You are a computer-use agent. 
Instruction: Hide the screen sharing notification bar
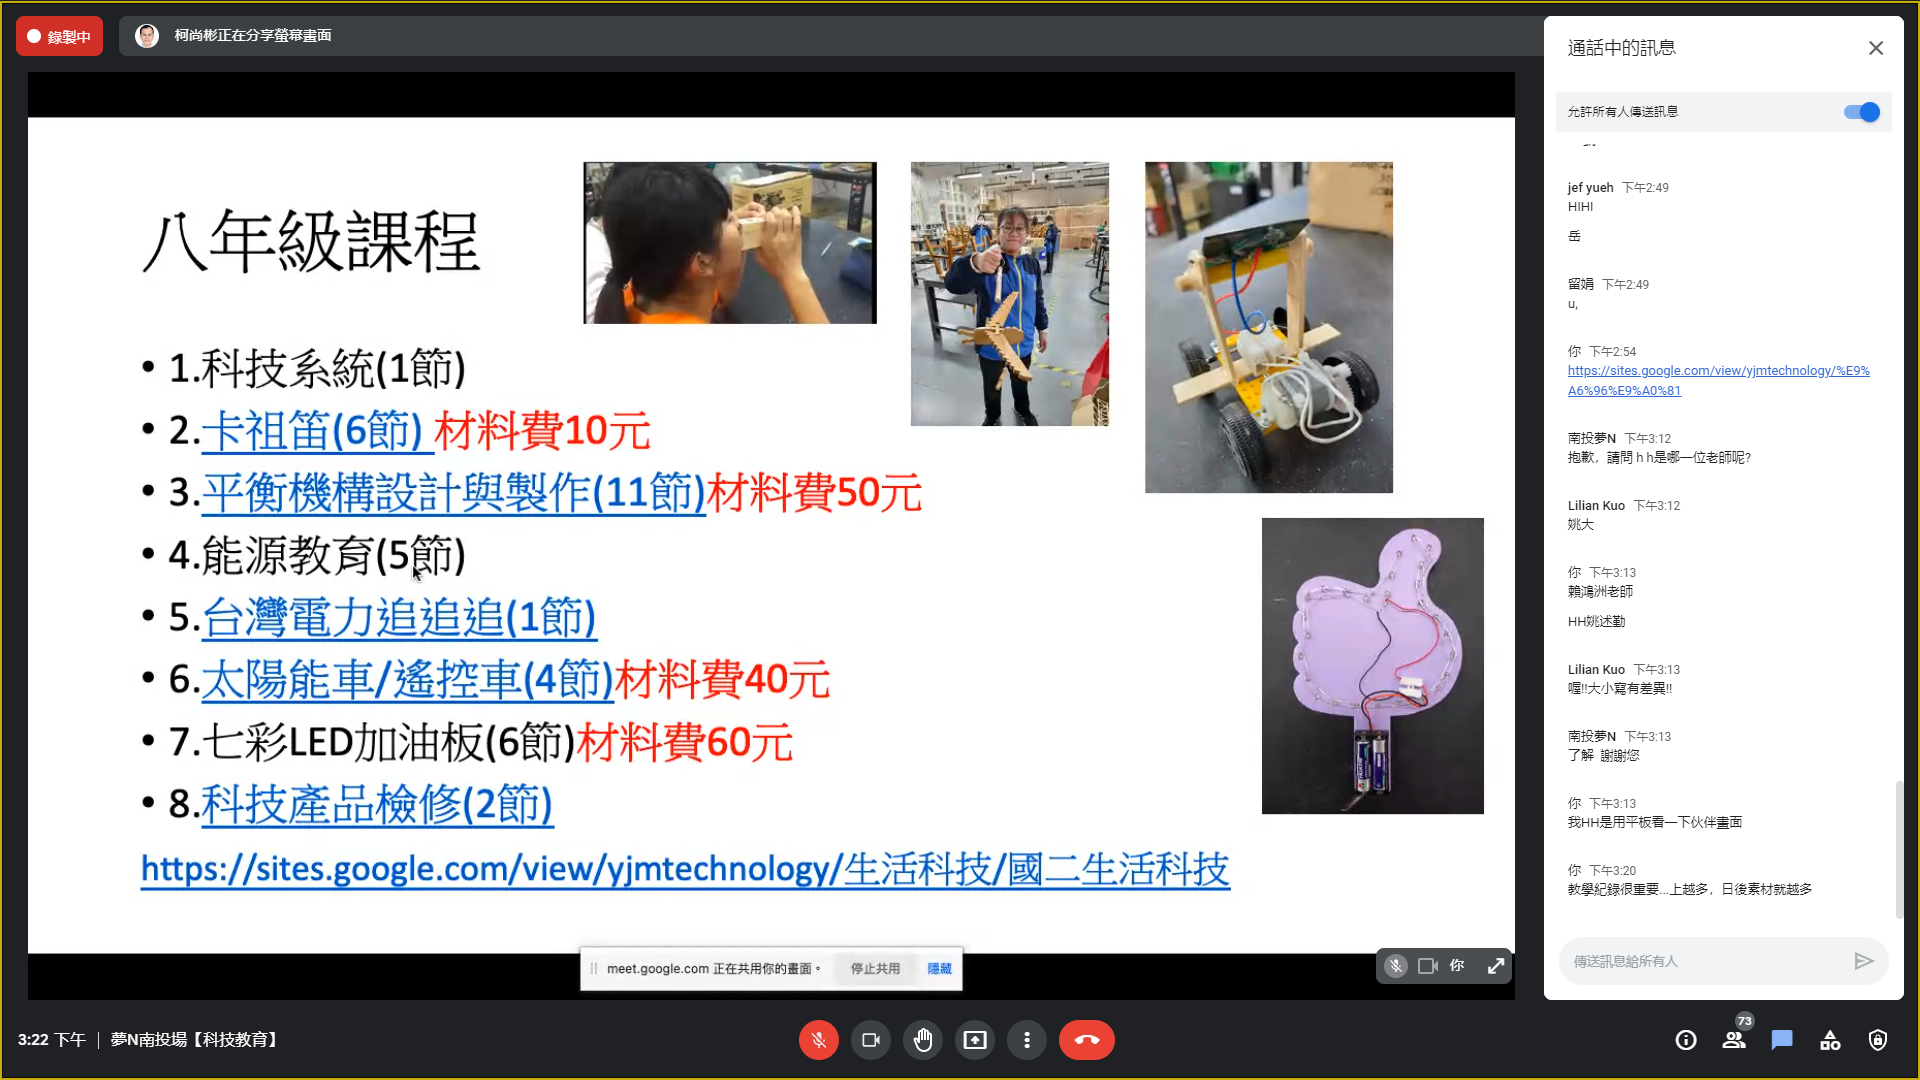click(x=939, y=968)
